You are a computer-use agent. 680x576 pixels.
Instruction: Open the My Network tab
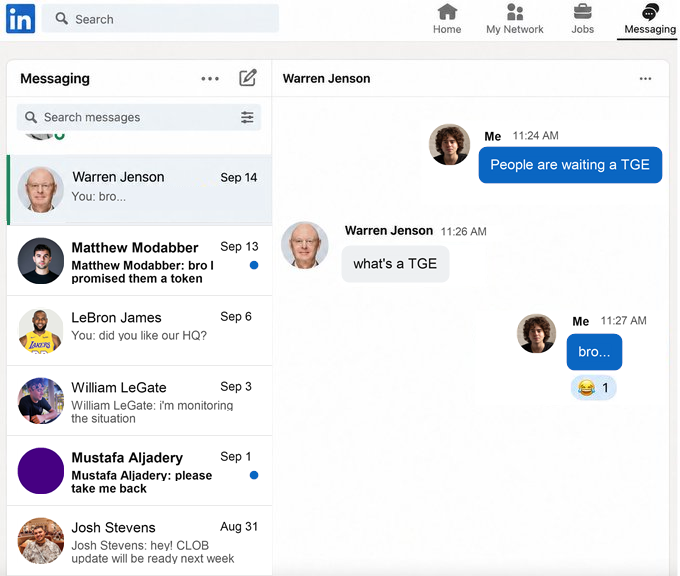(x=514, y=19)
